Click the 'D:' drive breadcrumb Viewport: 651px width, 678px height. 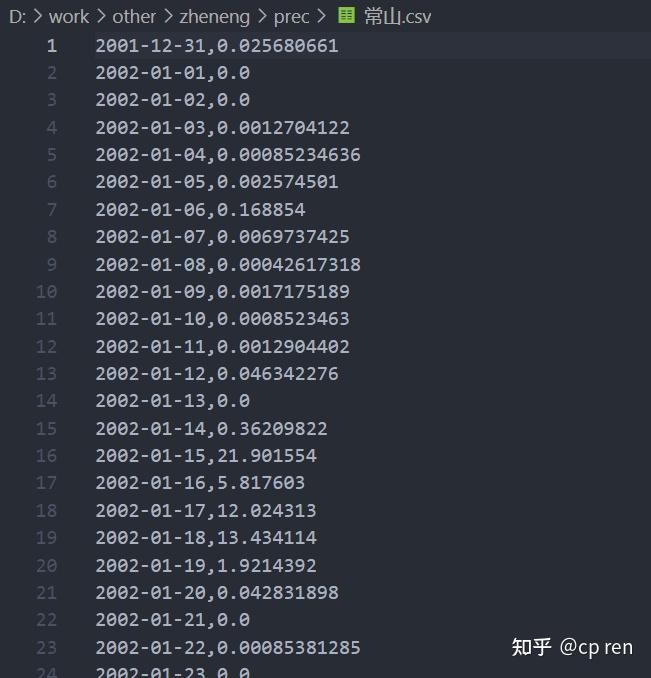[17, 17]
